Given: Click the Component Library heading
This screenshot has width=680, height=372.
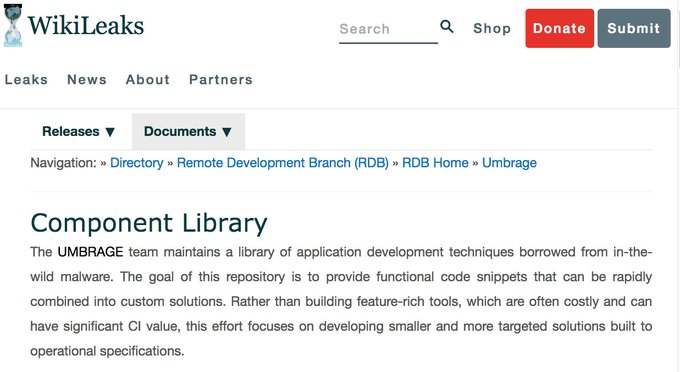Looking at the screenshot, I should (x=149, y=223).
